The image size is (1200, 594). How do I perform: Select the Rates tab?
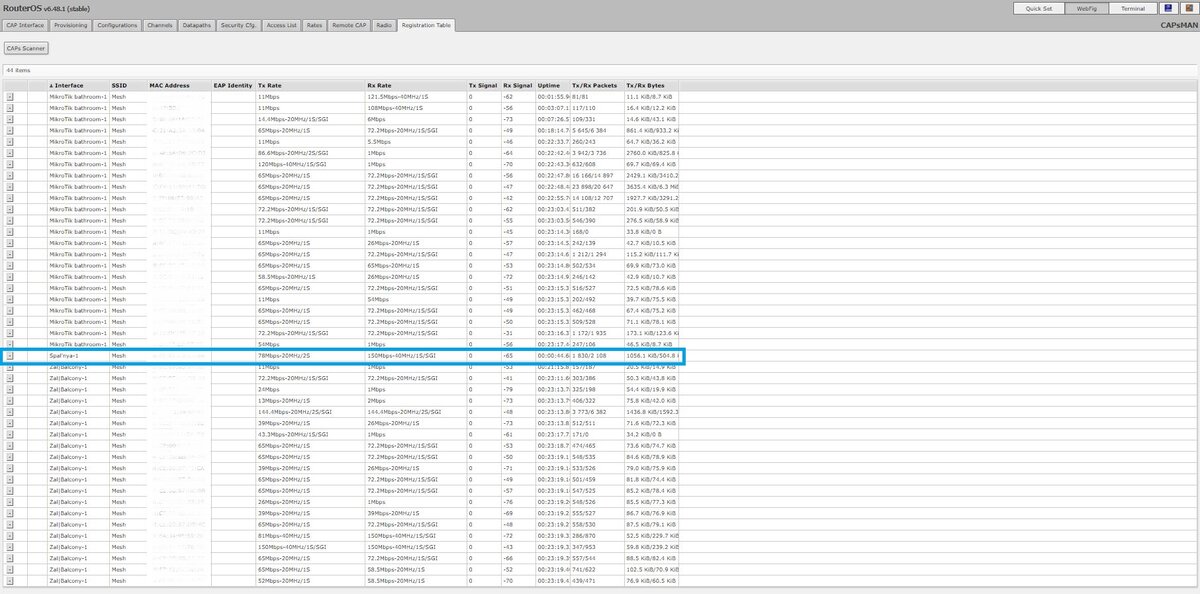coord(315,25)
